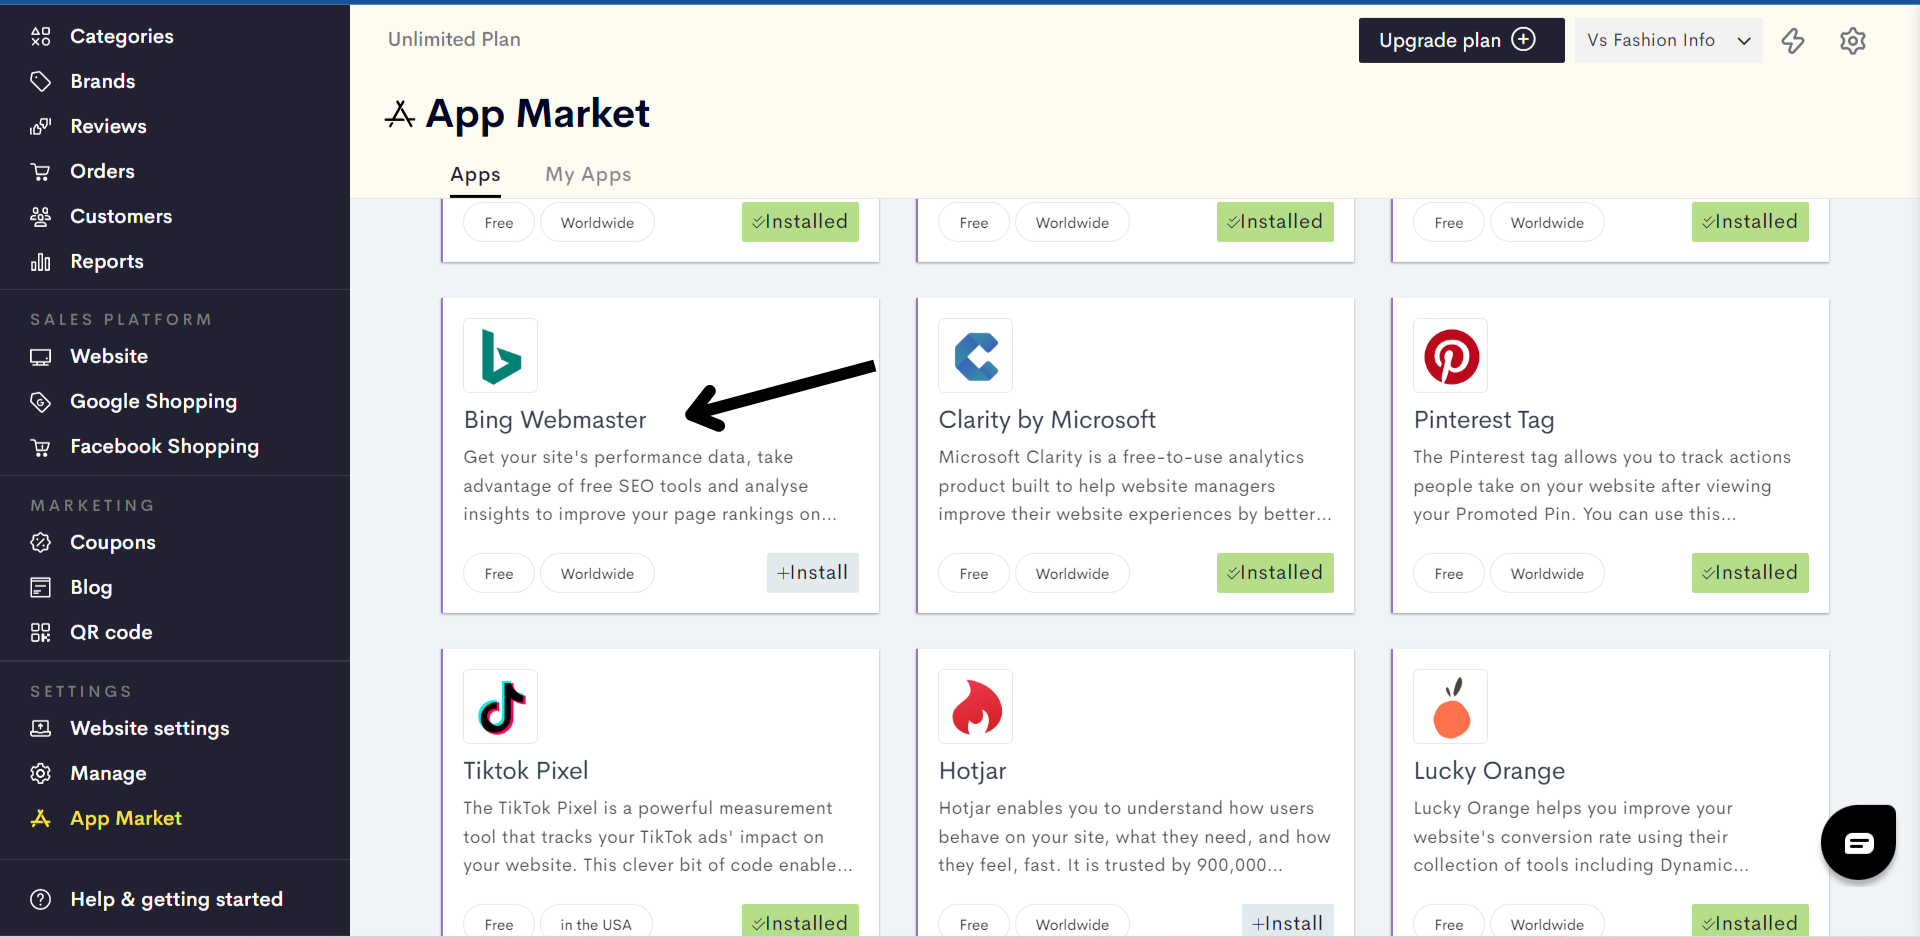Image resolution: width=1920 pixels, height=937 pixels.
Task: Open the chat support widget
Action: 1858,842
